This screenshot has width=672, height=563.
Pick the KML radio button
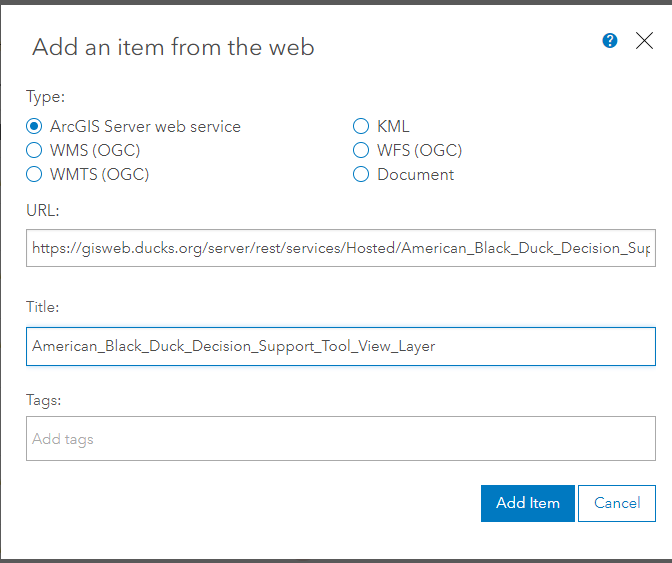click(361, 127)
